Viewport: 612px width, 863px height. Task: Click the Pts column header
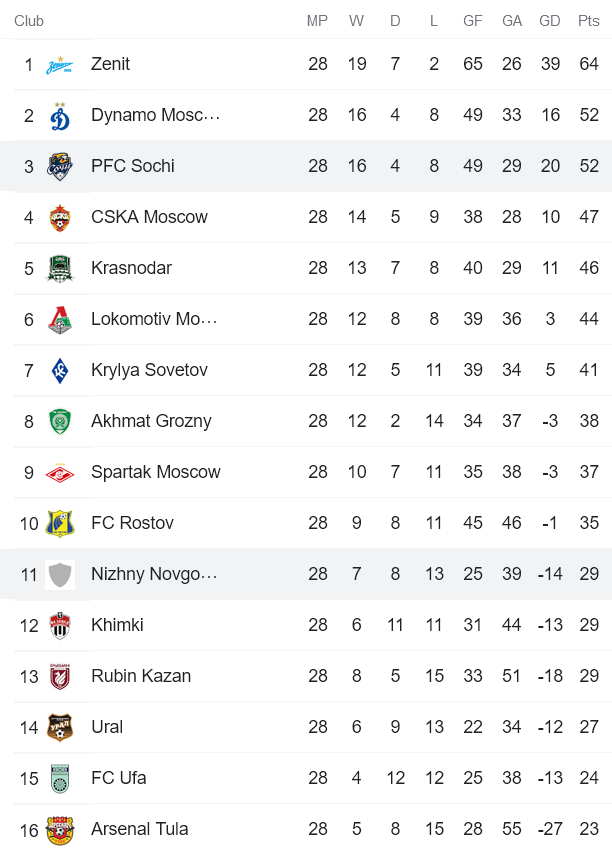point(589,21)
